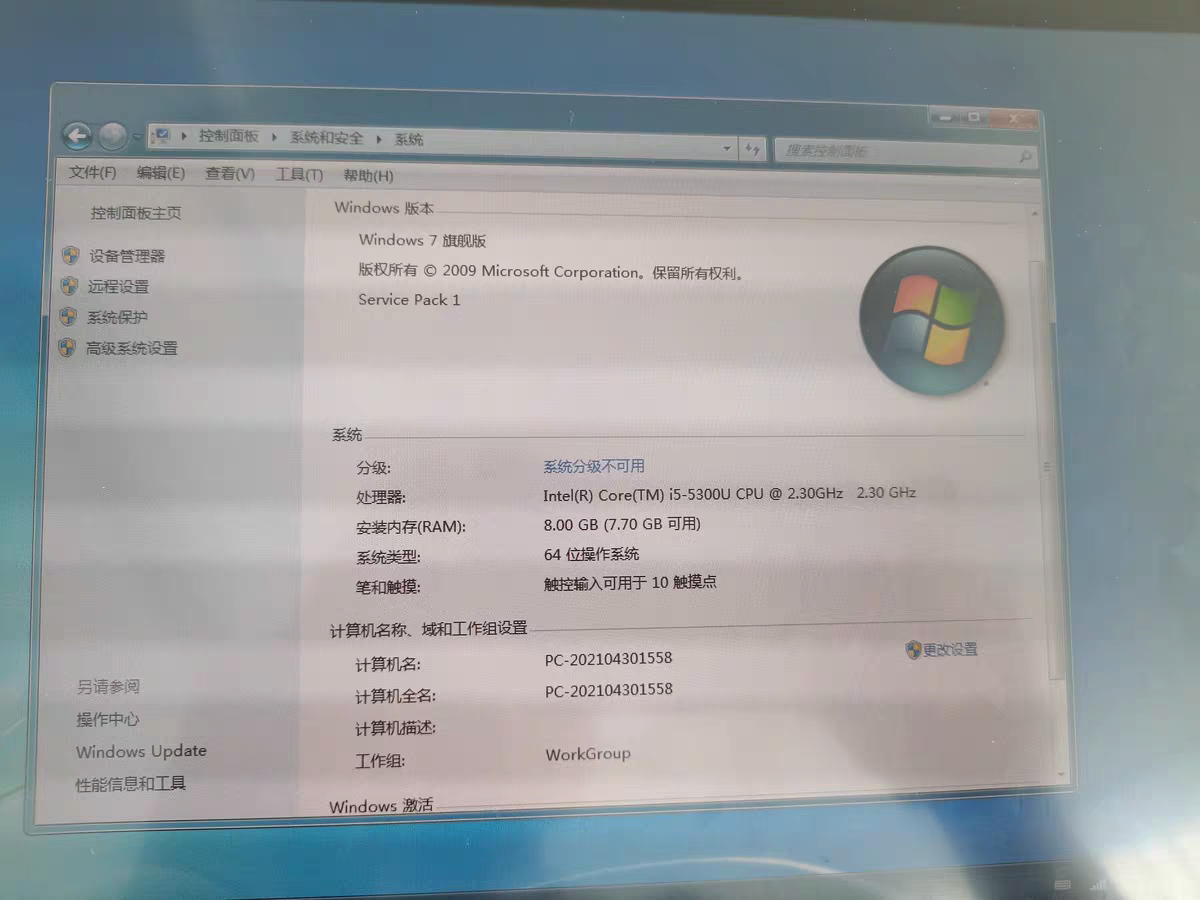Open the 编辑(E) menu
Viewport: 1200px width, 900px height.
coord(161,173)
